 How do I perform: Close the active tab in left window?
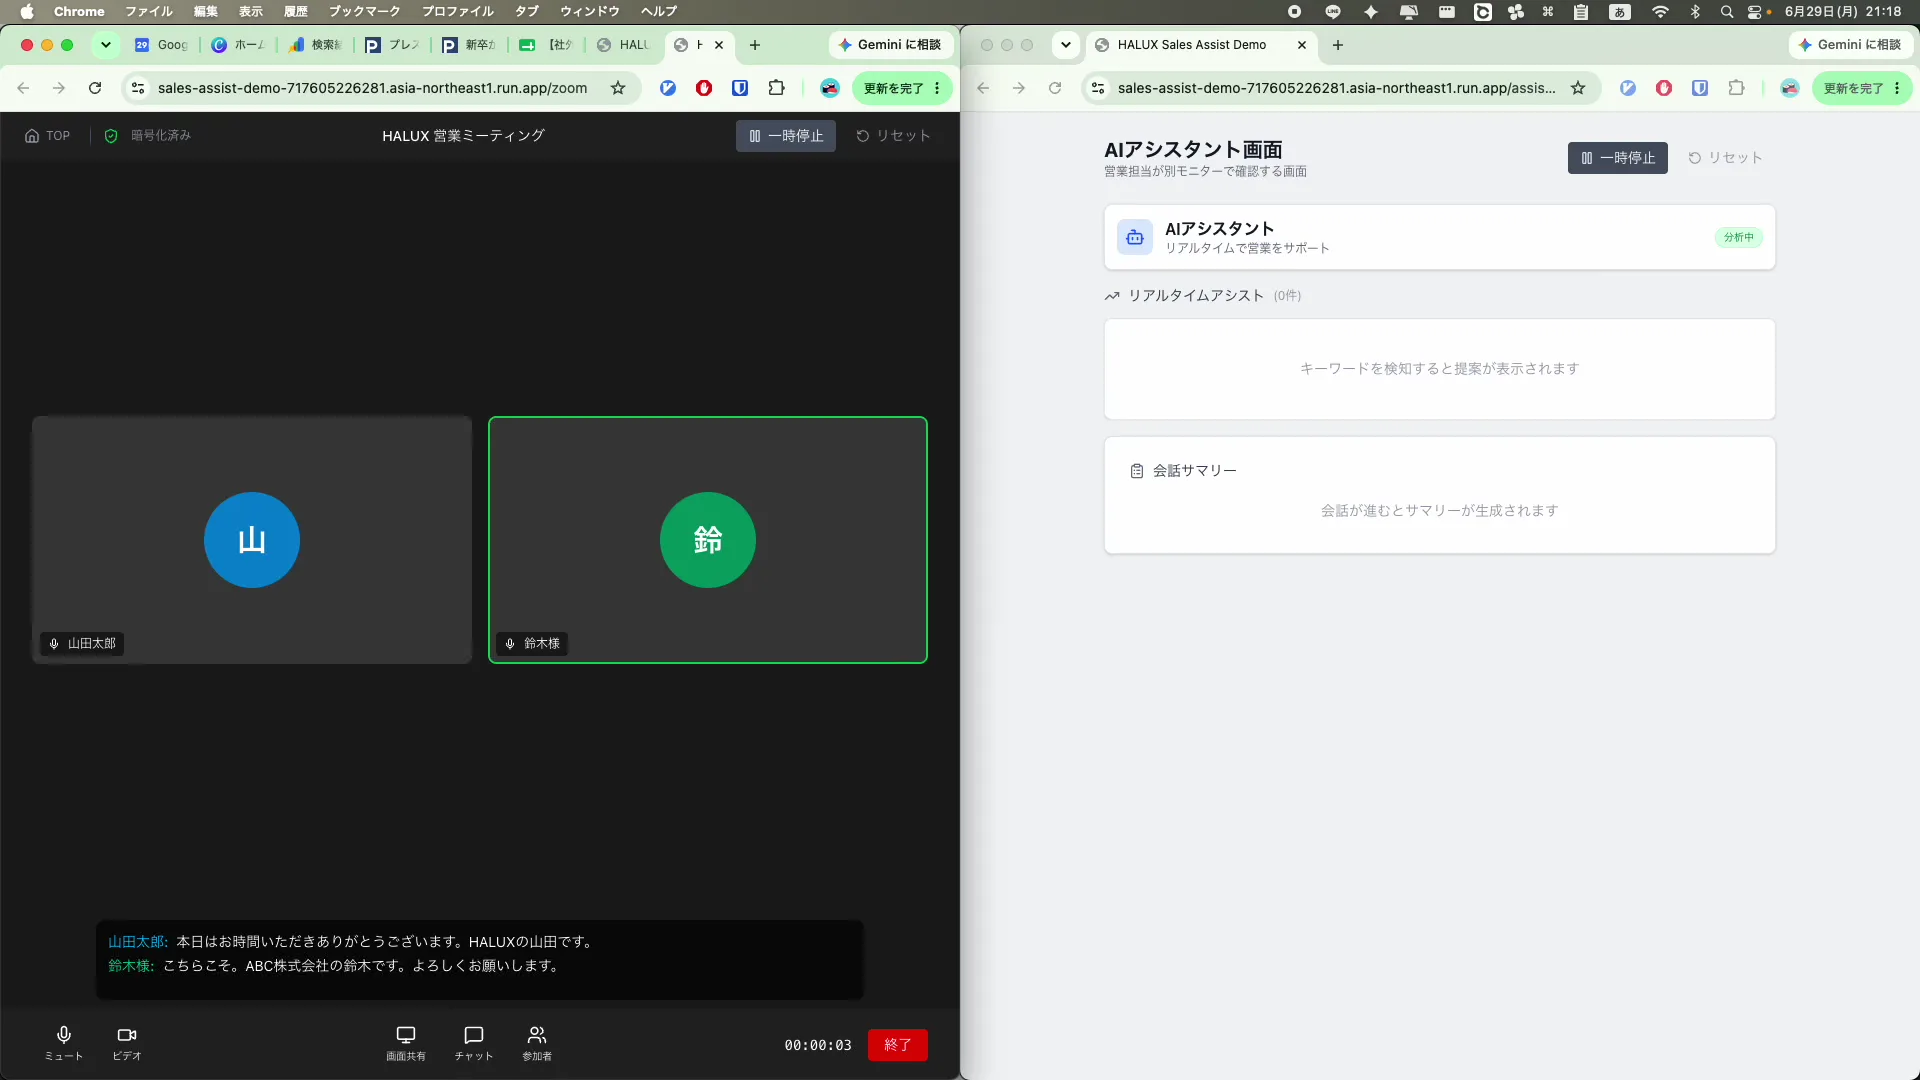tap(719, 45)
